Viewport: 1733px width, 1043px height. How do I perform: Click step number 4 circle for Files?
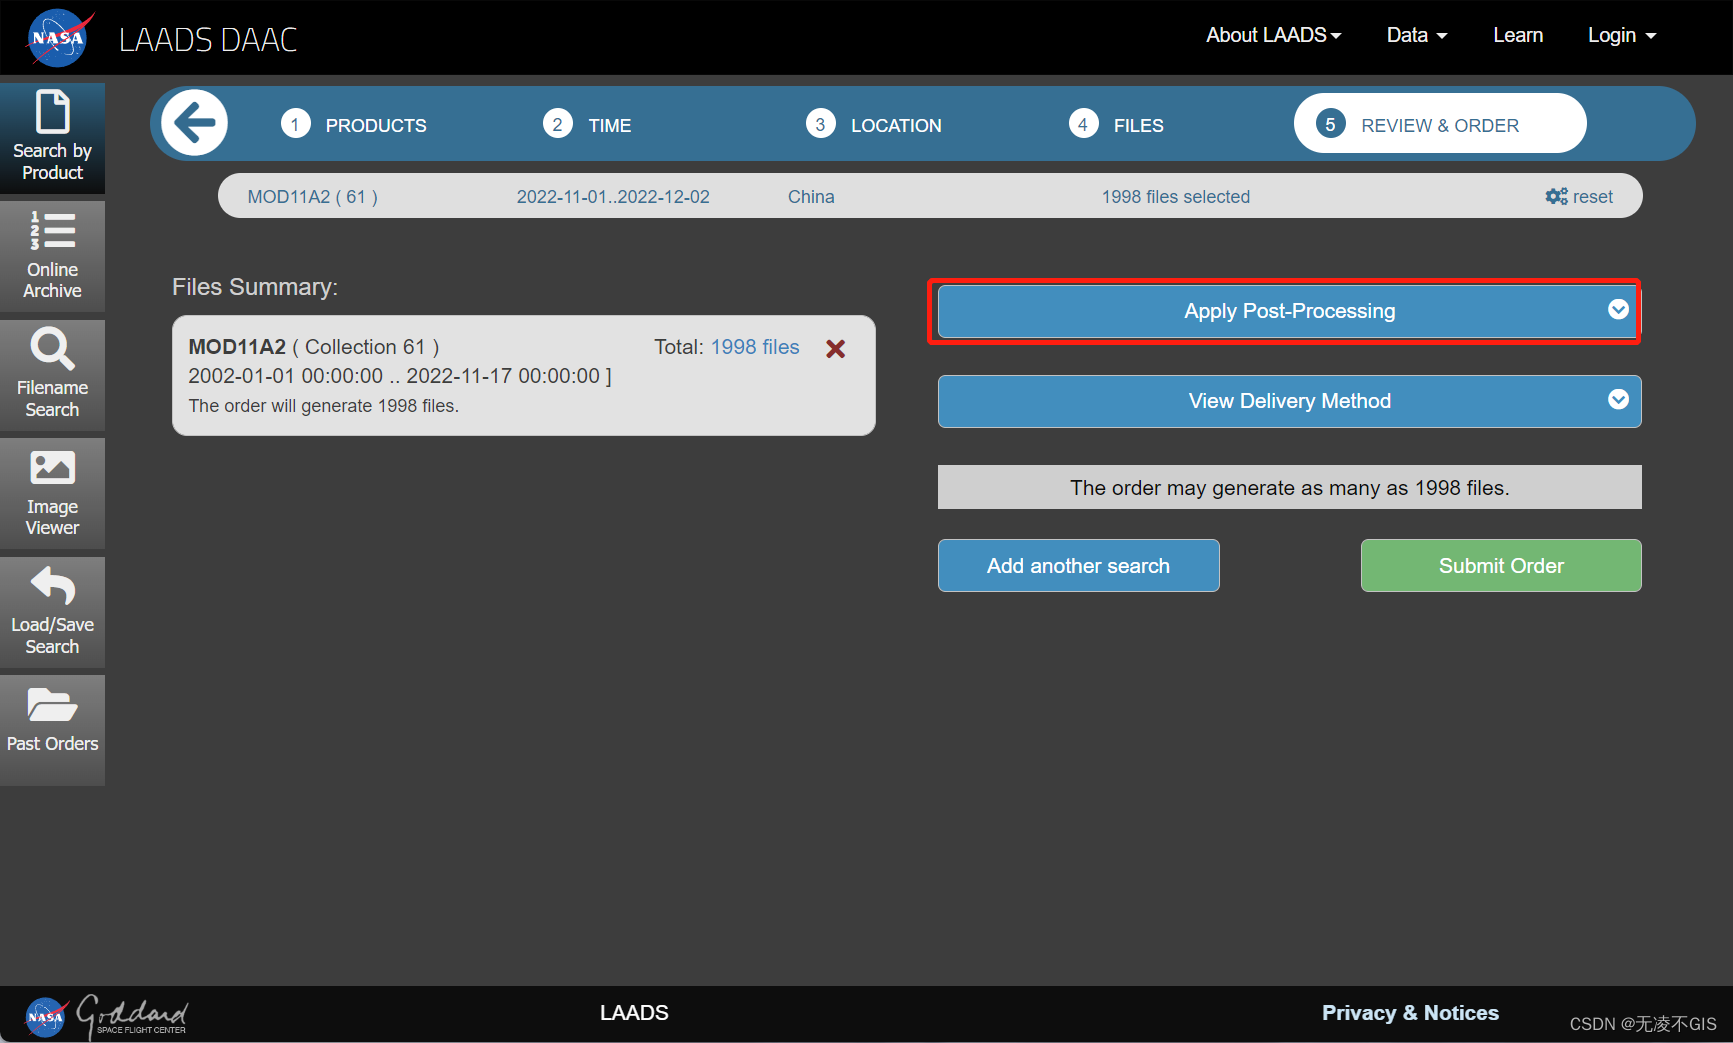1083,124
